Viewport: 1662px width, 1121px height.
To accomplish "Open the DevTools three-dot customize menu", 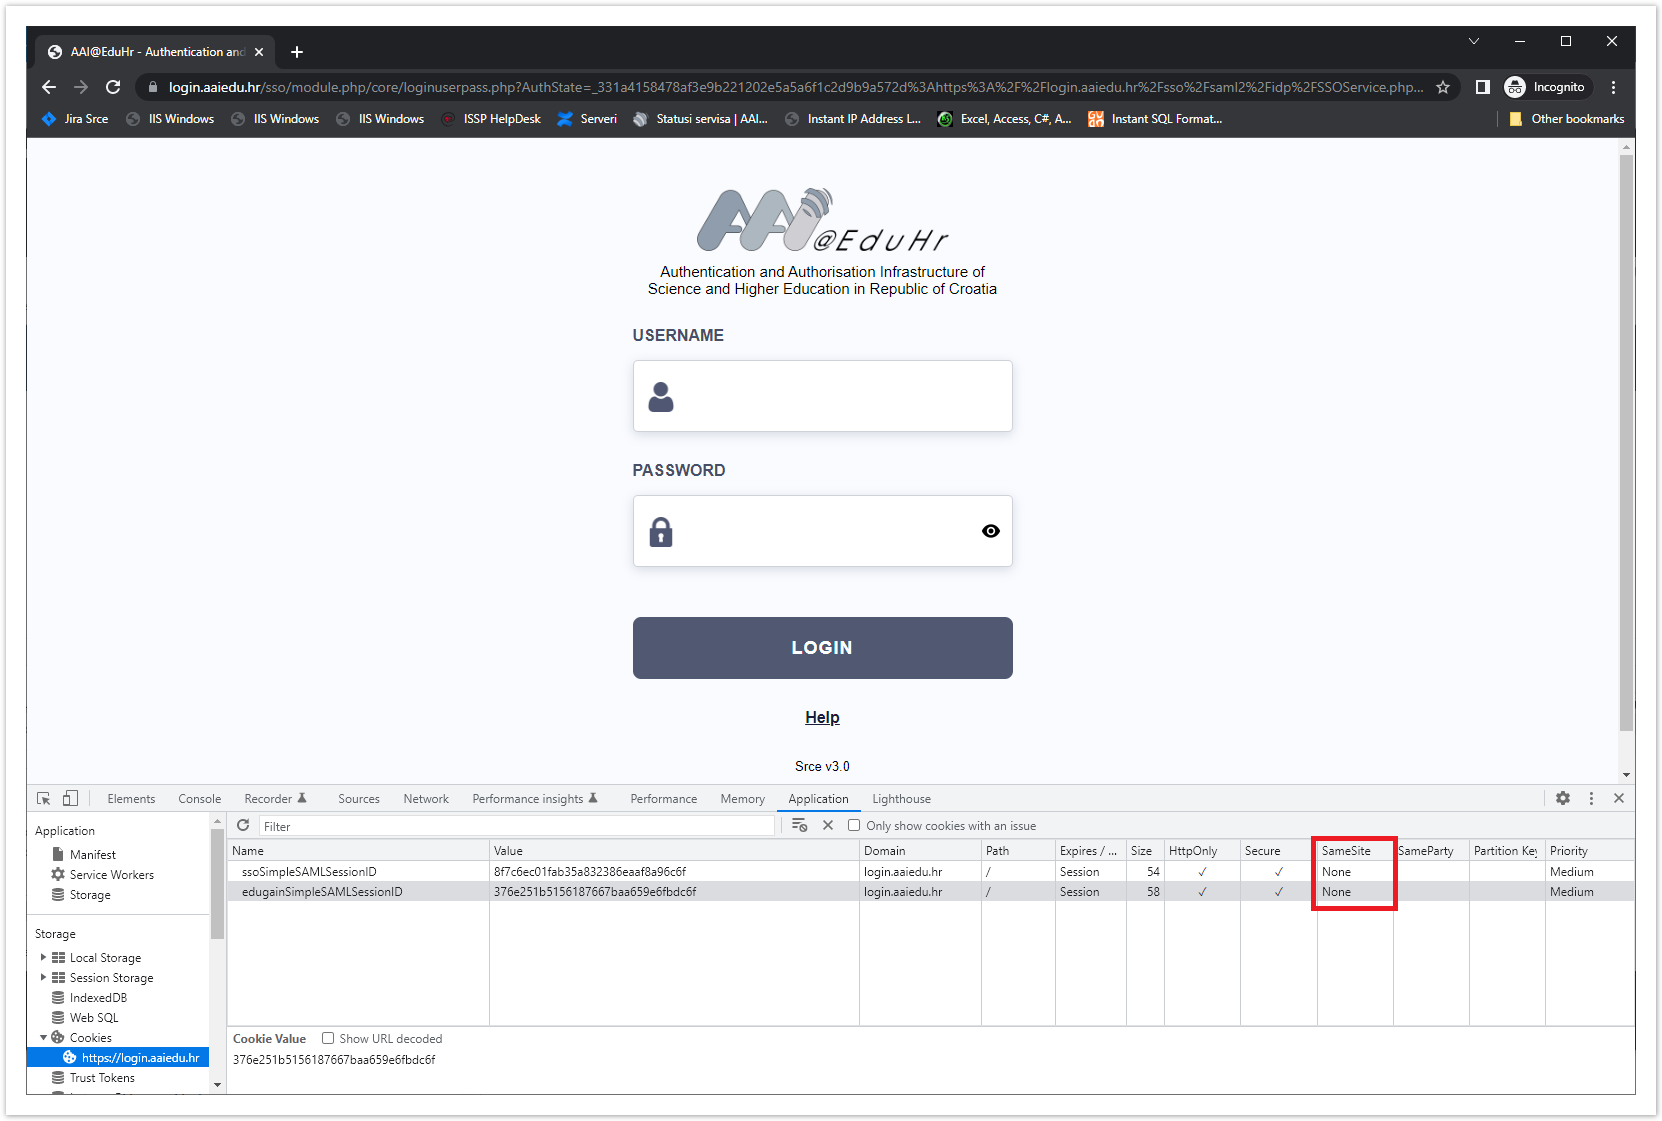I will click(x=1591, y=799).
